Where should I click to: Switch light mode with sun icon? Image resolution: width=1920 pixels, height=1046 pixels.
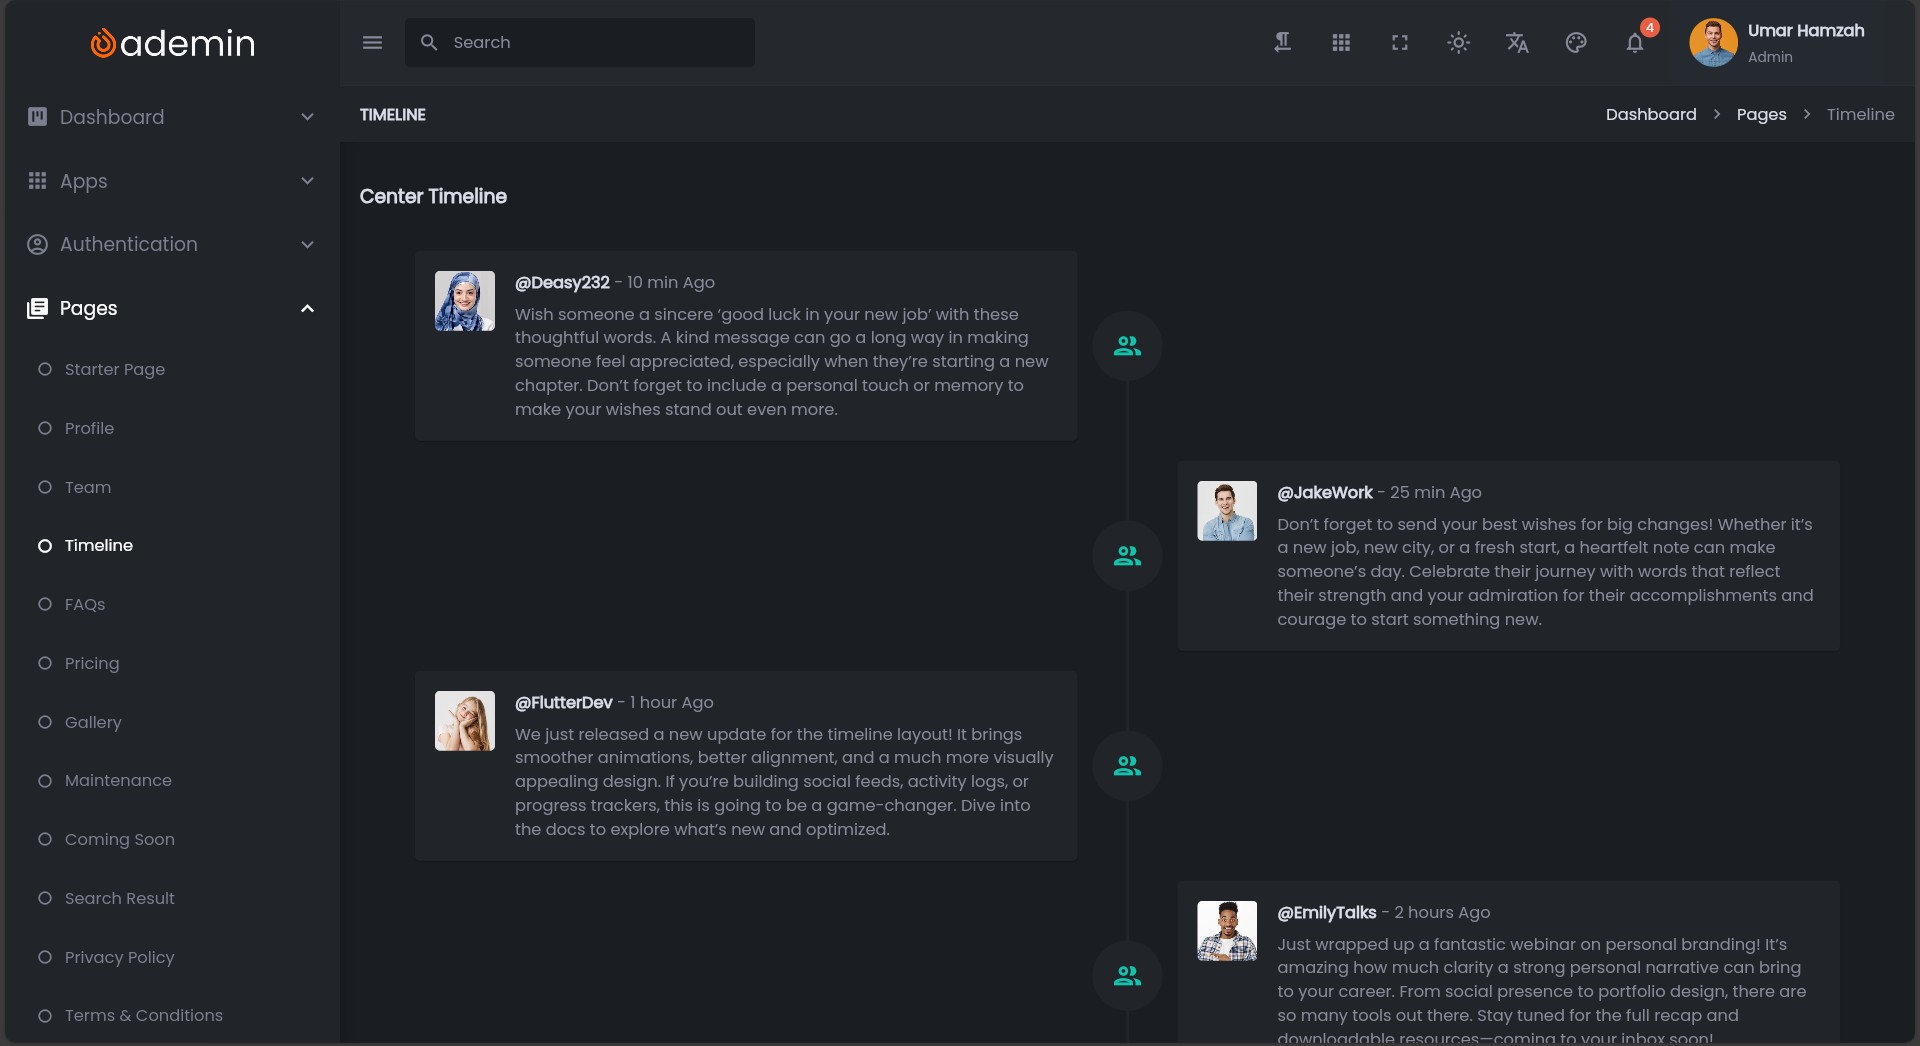coord(1458,43)
